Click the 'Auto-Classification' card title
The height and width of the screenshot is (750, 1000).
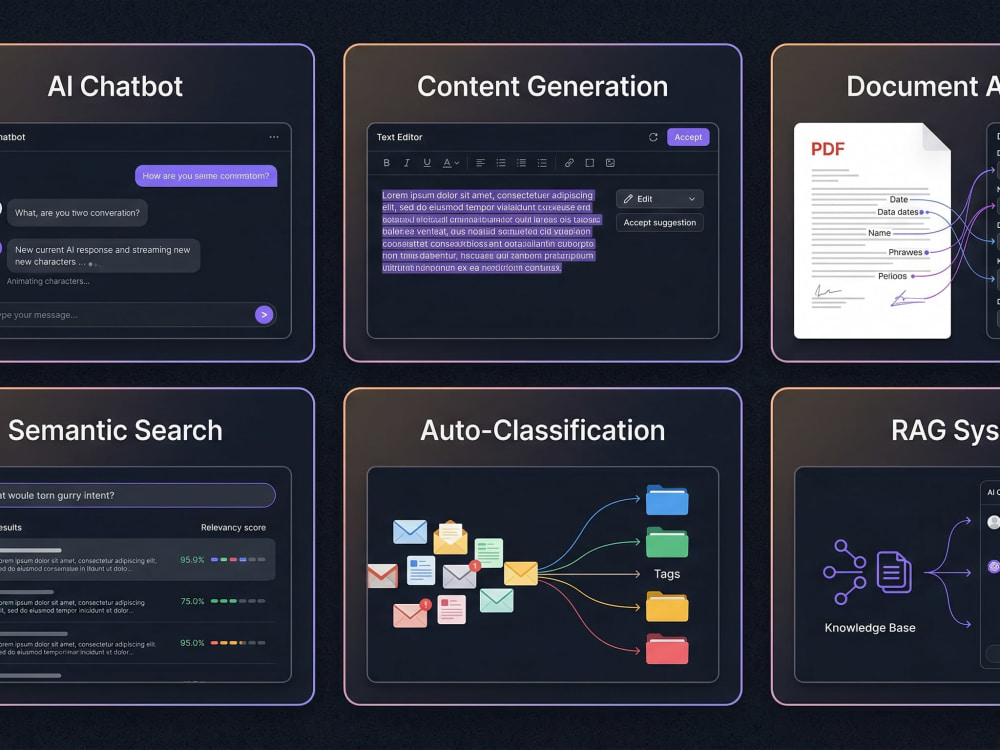(x=543, y=430)
